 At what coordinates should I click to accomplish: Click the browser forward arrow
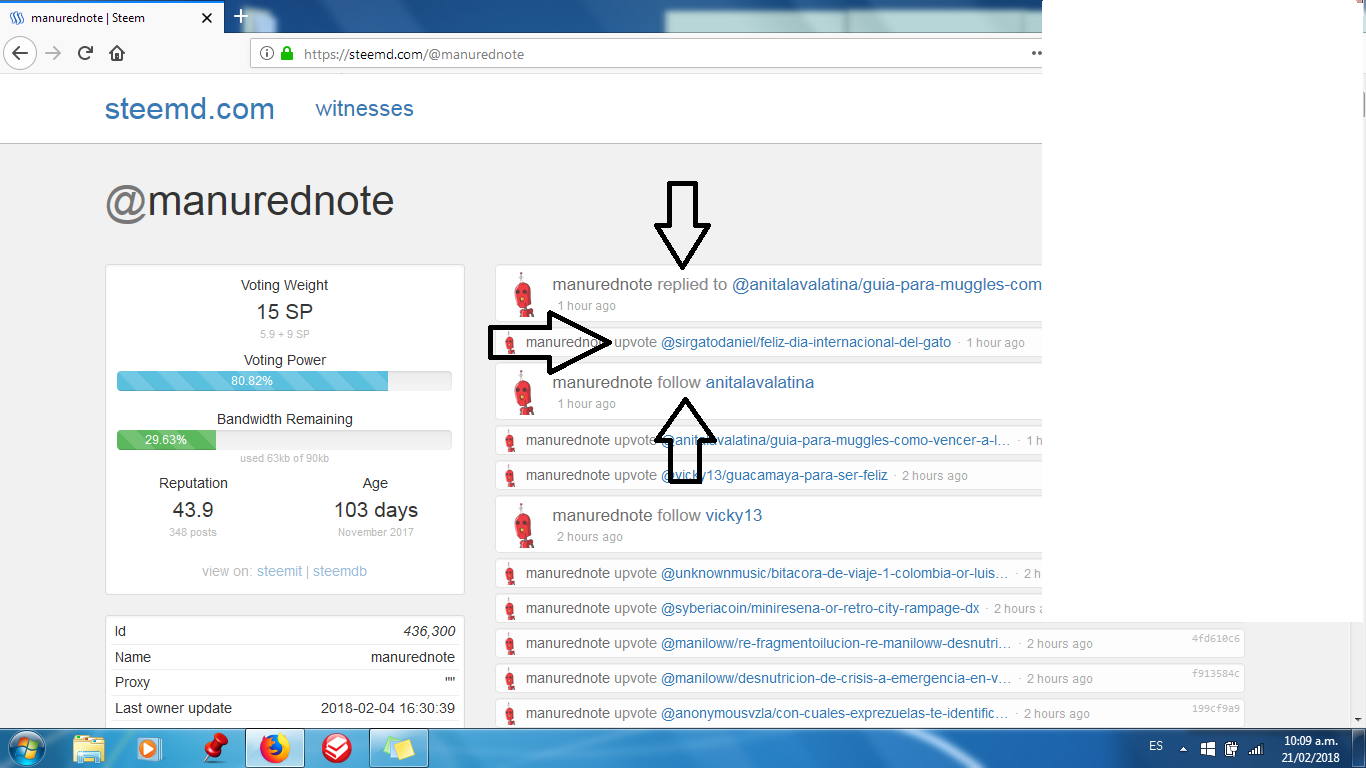tap(54, 53)
